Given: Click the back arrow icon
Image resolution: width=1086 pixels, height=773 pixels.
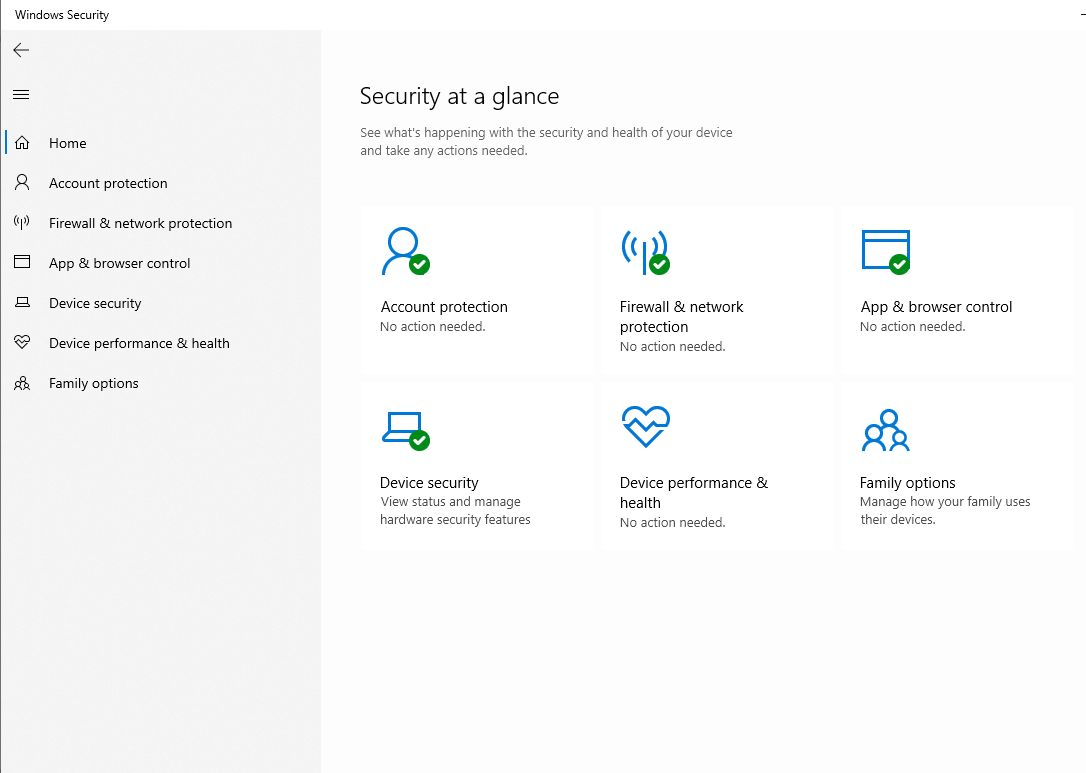Looking at the screenshot, I should (x=21, y=50).
